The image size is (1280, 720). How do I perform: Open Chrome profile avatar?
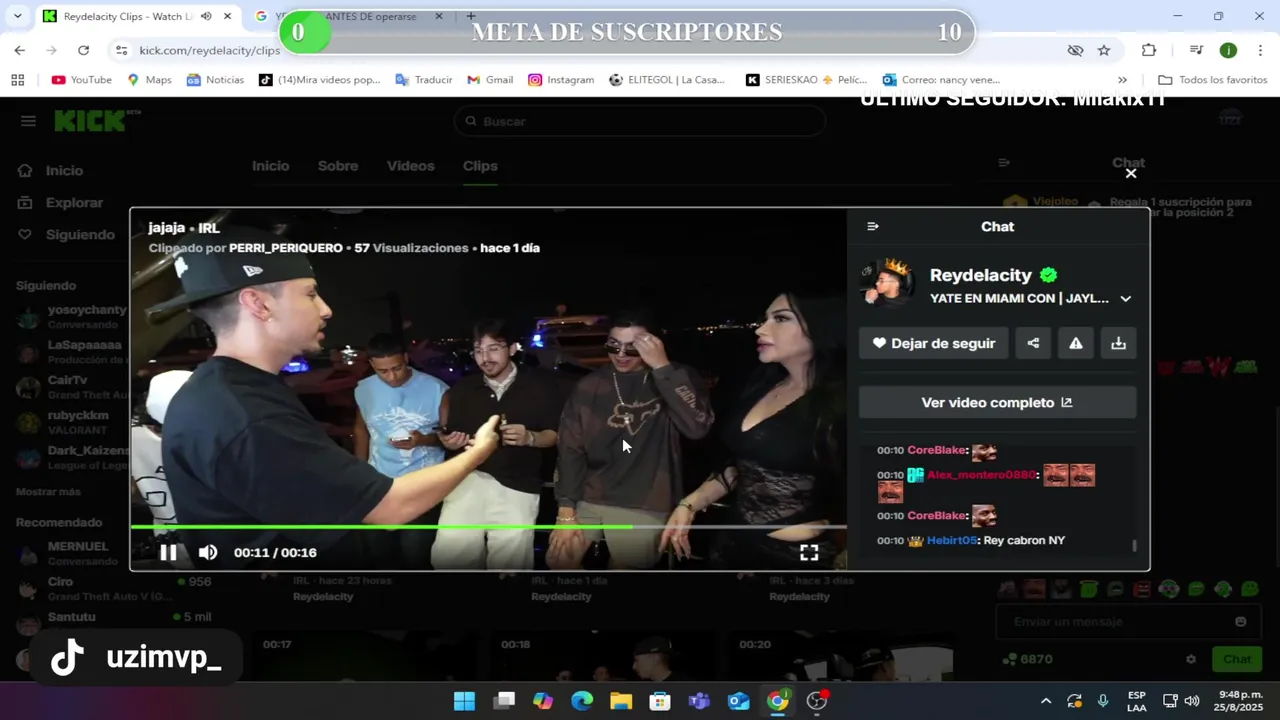(1228, 50)
